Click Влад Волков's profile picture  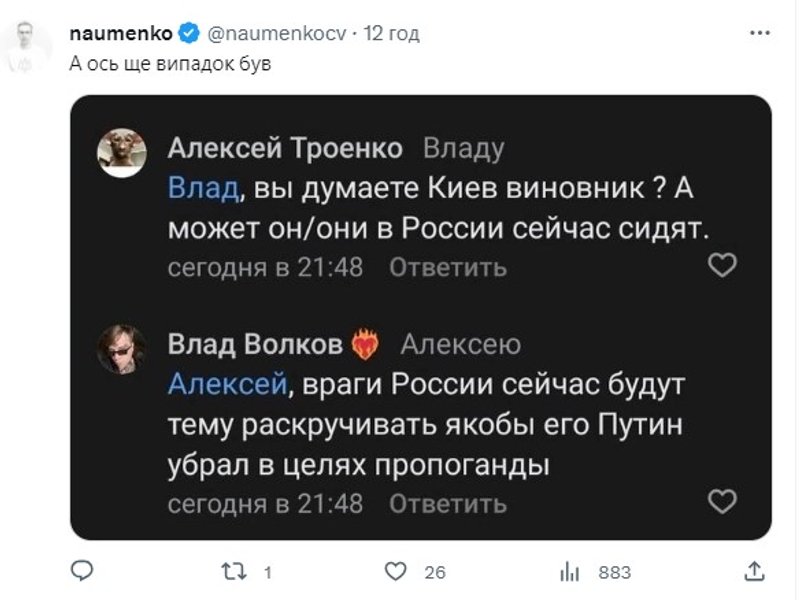click(x=121, y=350)
